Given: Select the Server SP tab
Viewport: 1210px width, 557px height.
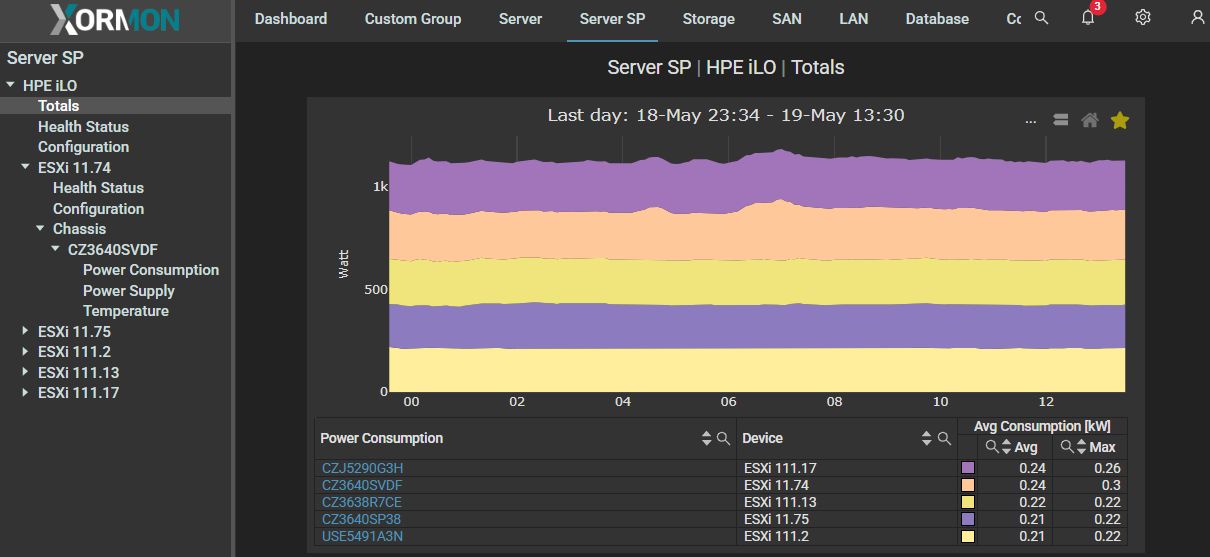Looking at the screenshot, I should pos(612,19).
